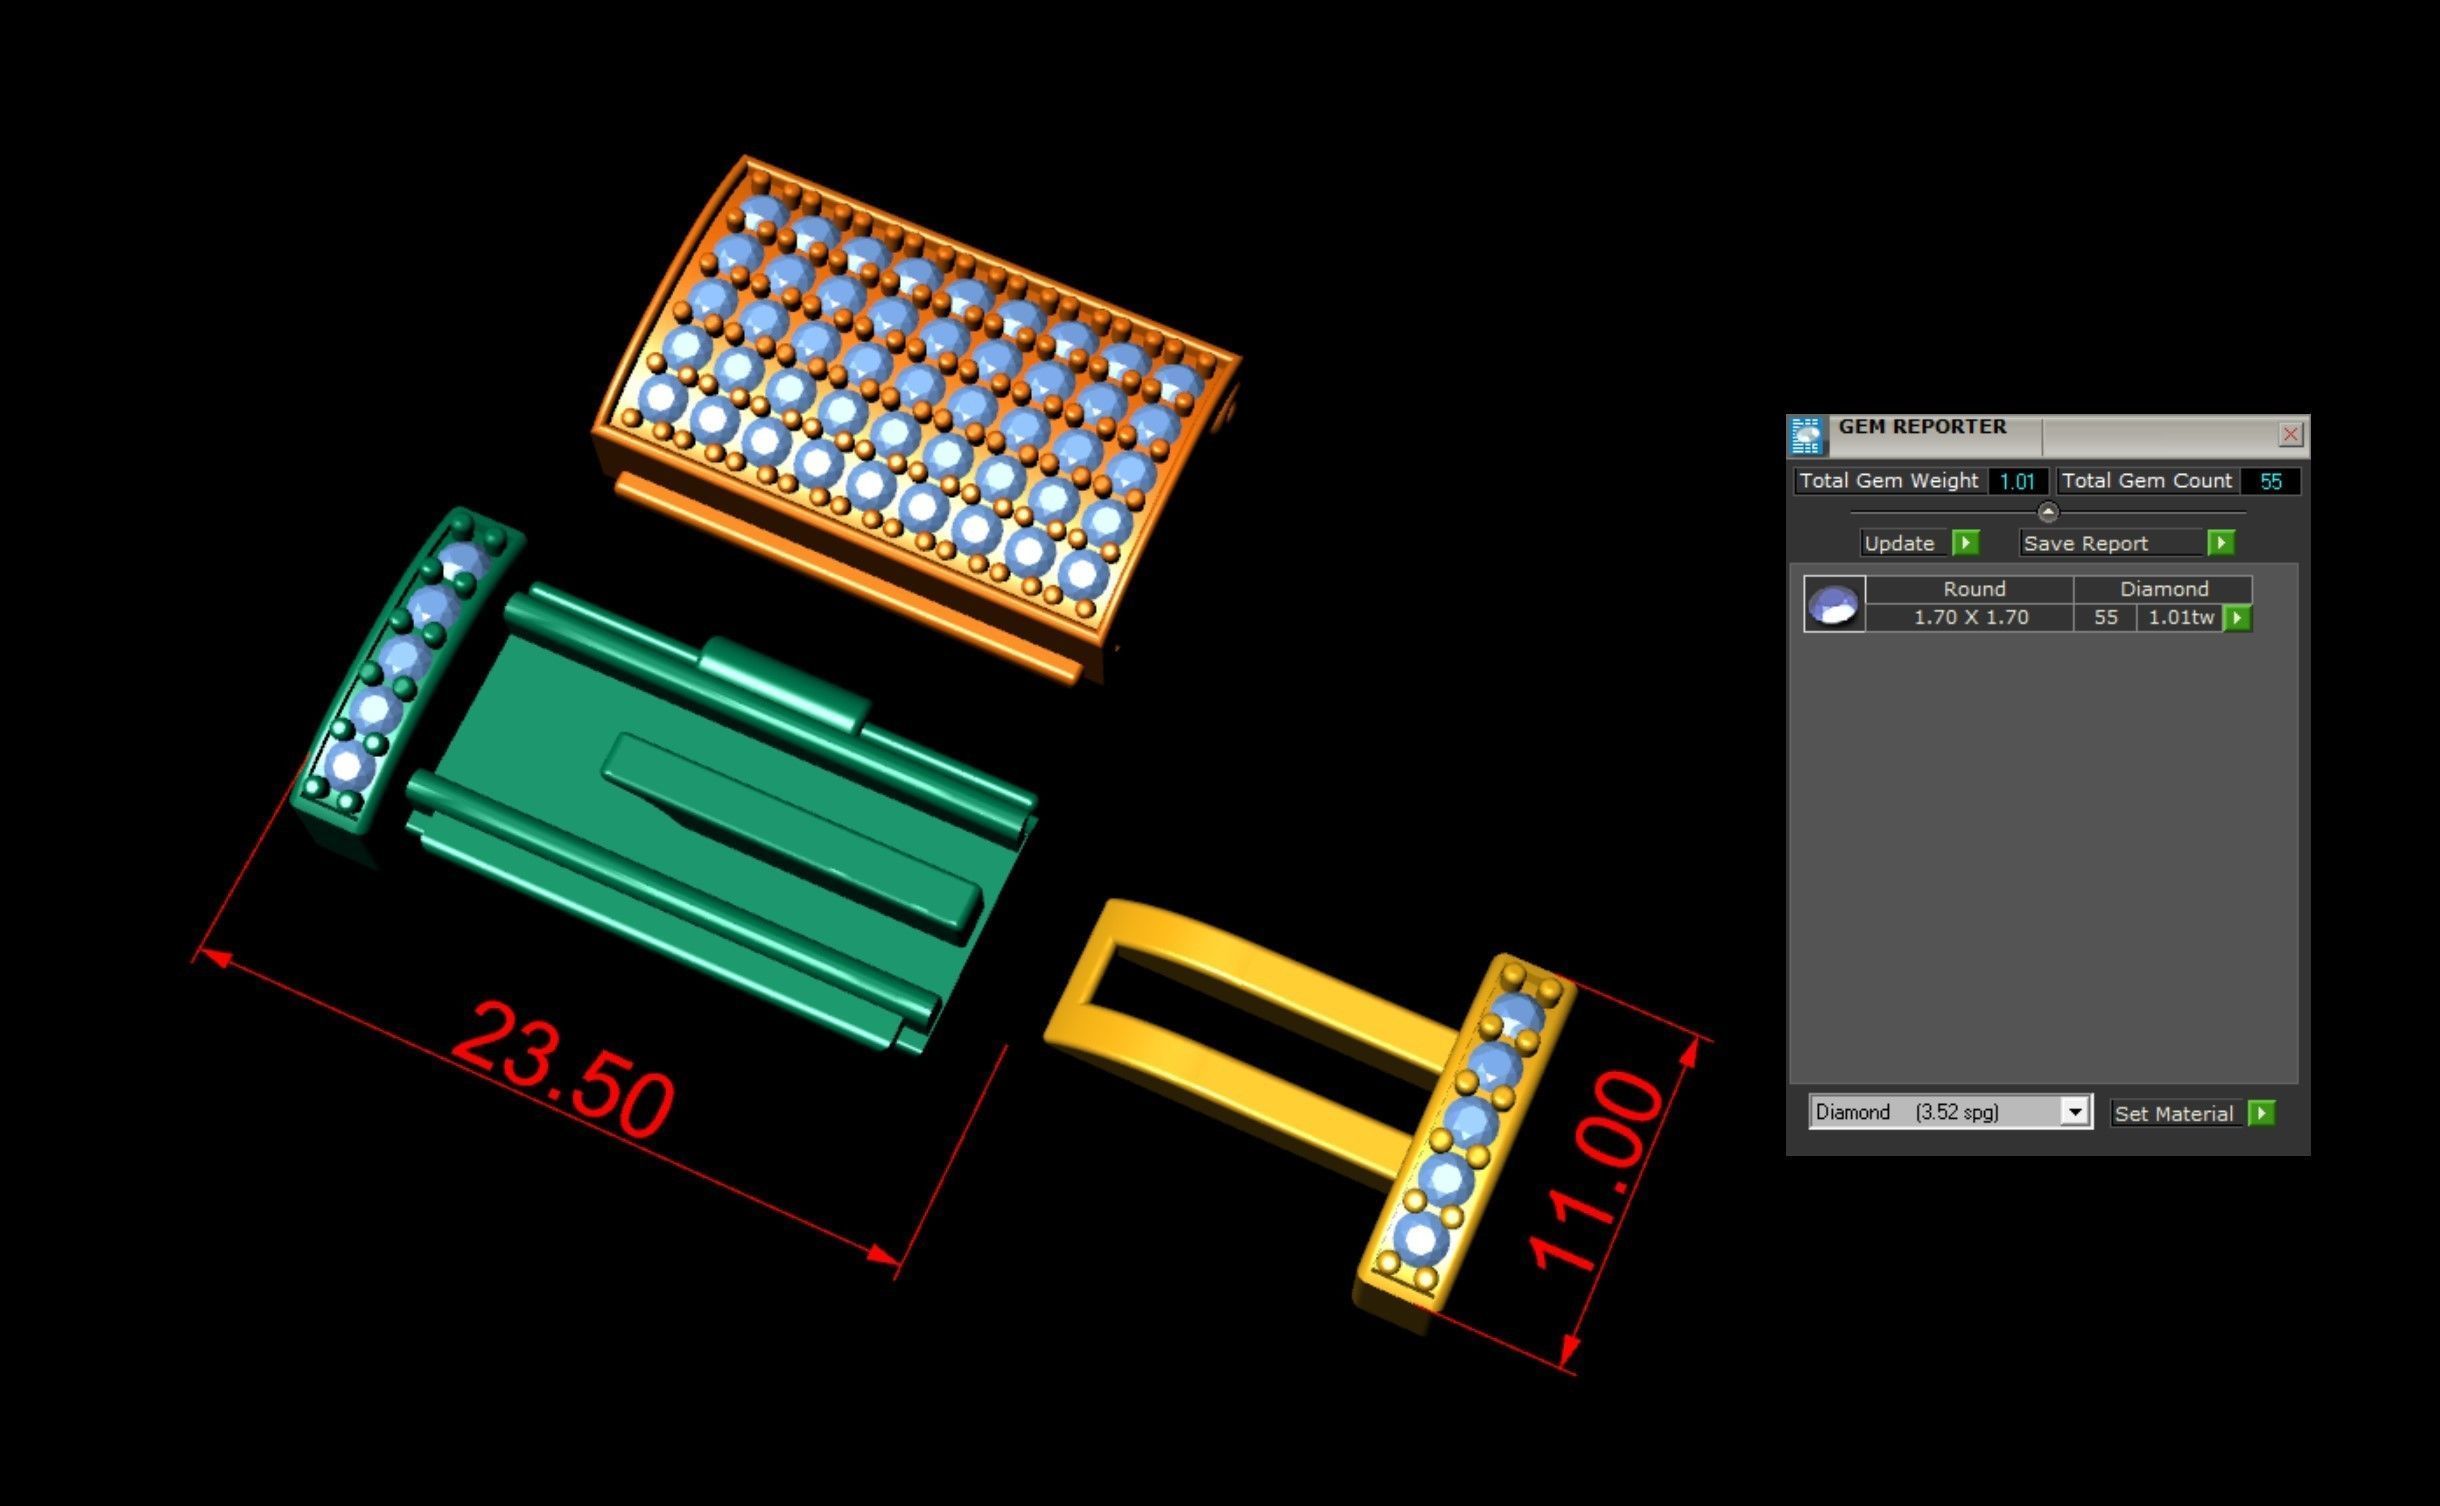This screenshot has width=2440, height=1506.
Task: Click the Total Gem Weight value field
Action: coord(2017,481)
